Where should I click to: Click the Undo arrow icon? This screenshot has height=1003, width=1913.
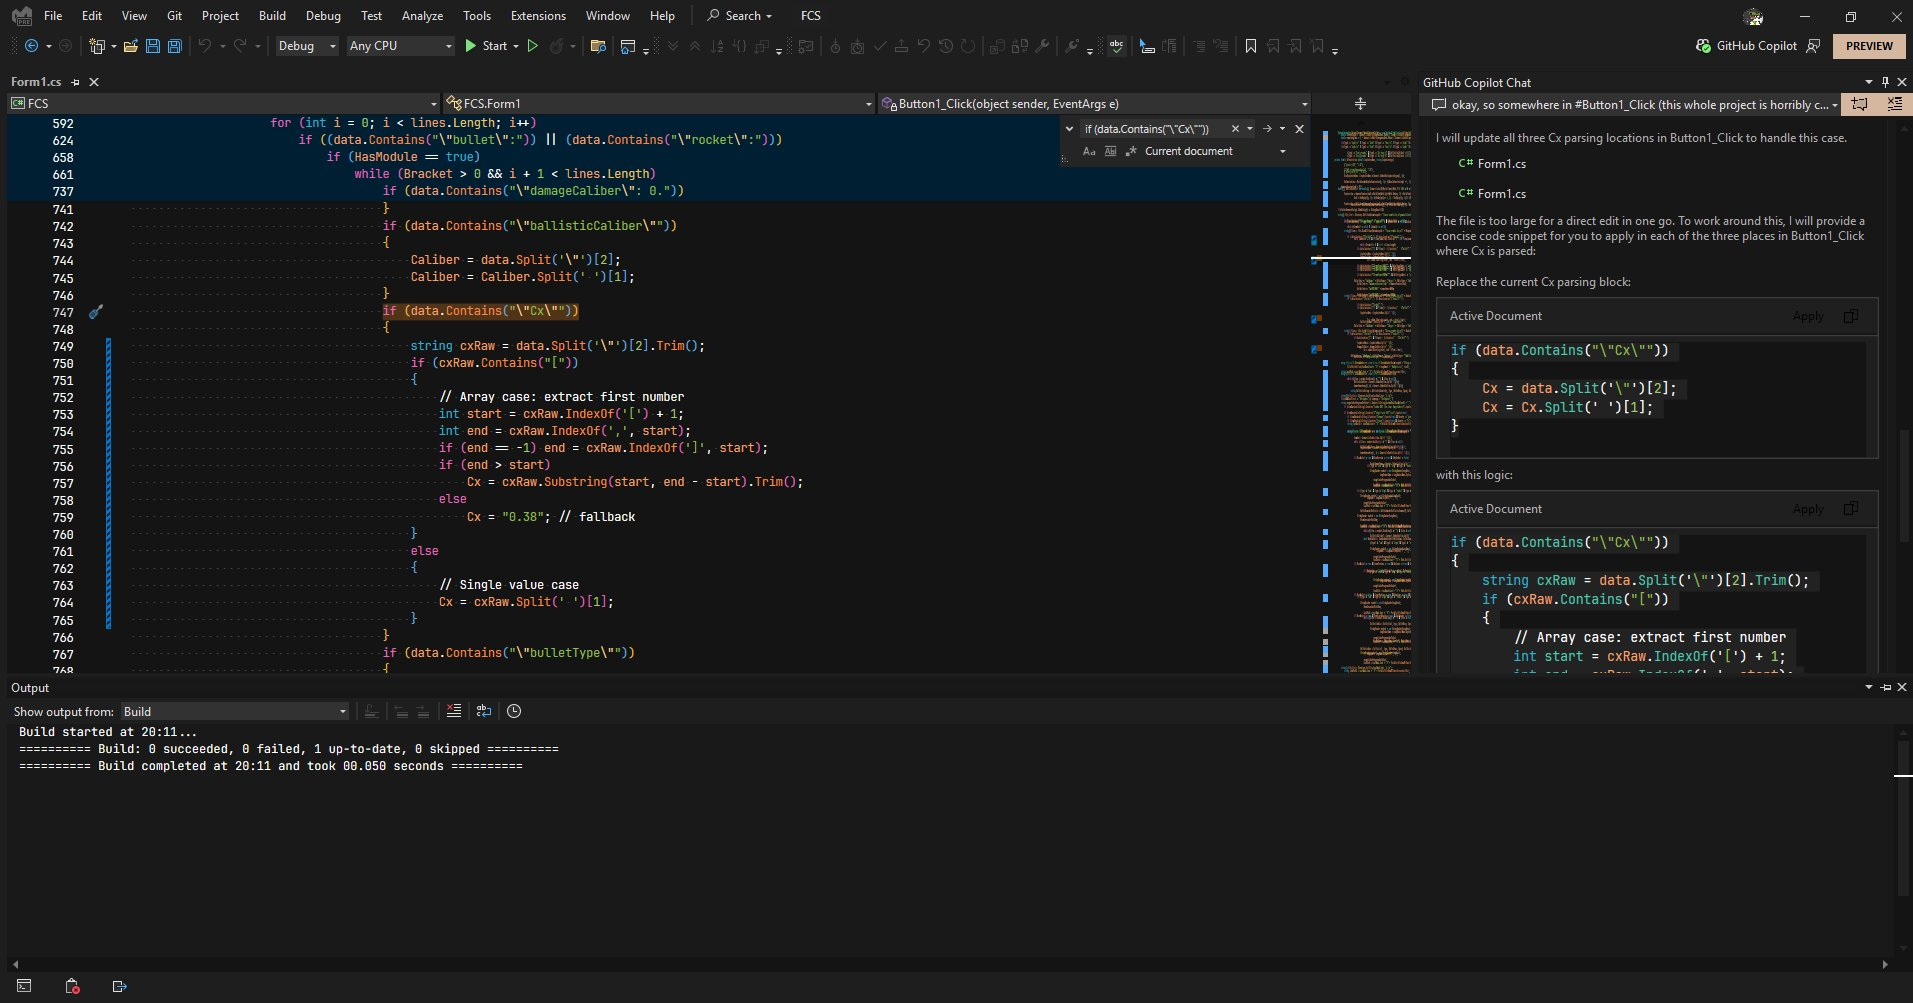click(x=205, y=46)
